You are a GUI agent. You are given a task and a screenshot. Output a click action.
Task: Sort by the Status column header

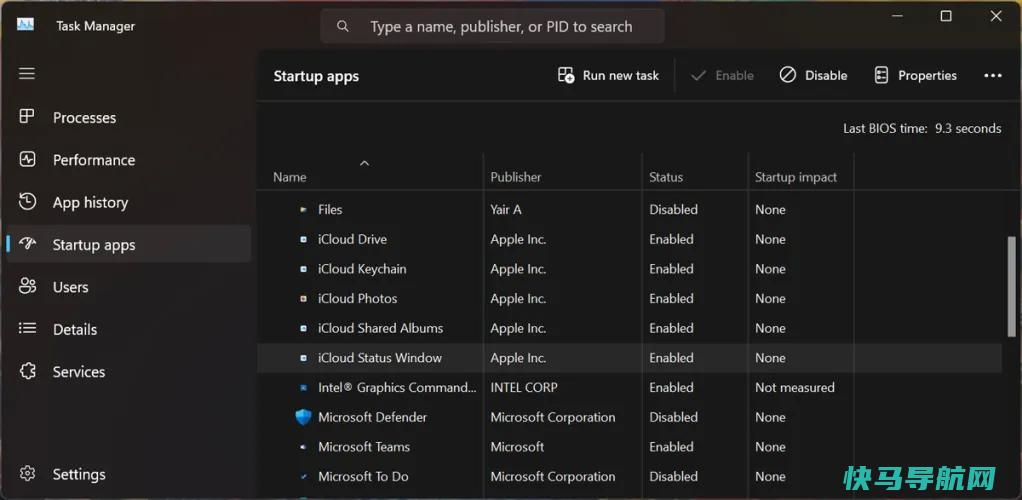pos(666,177)
